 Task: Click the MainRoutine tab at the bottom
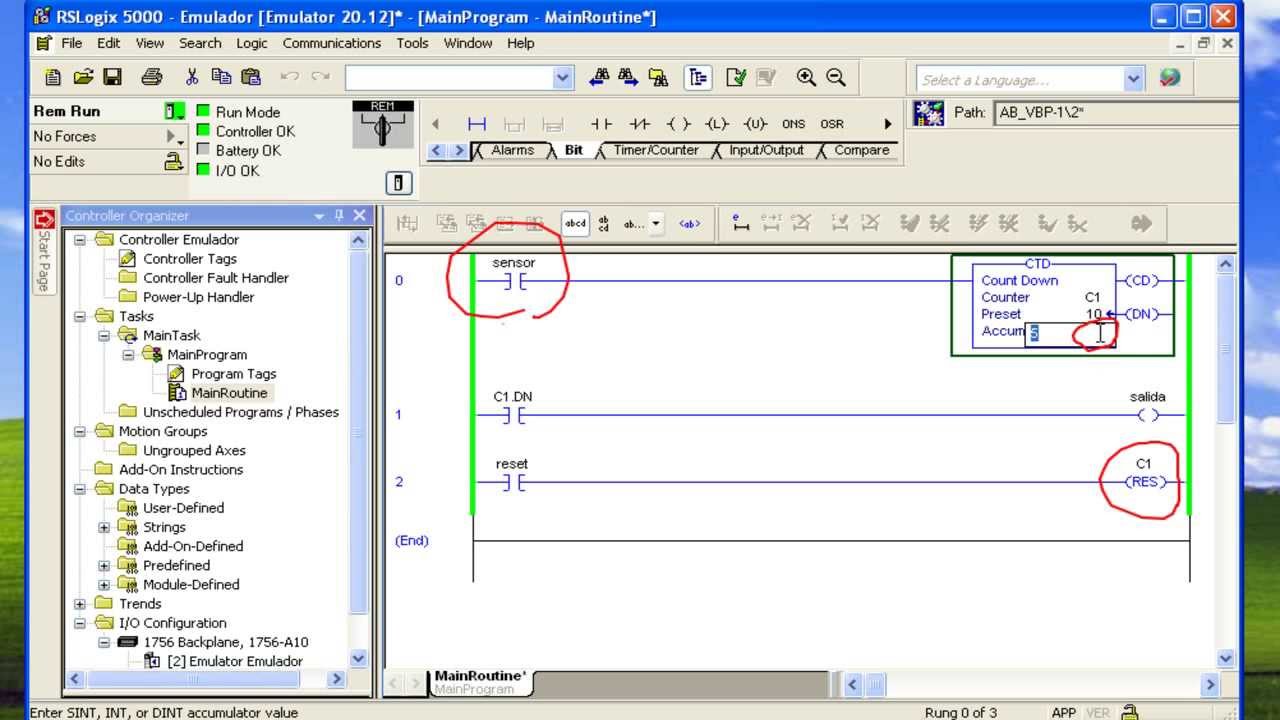pos(480,682)
